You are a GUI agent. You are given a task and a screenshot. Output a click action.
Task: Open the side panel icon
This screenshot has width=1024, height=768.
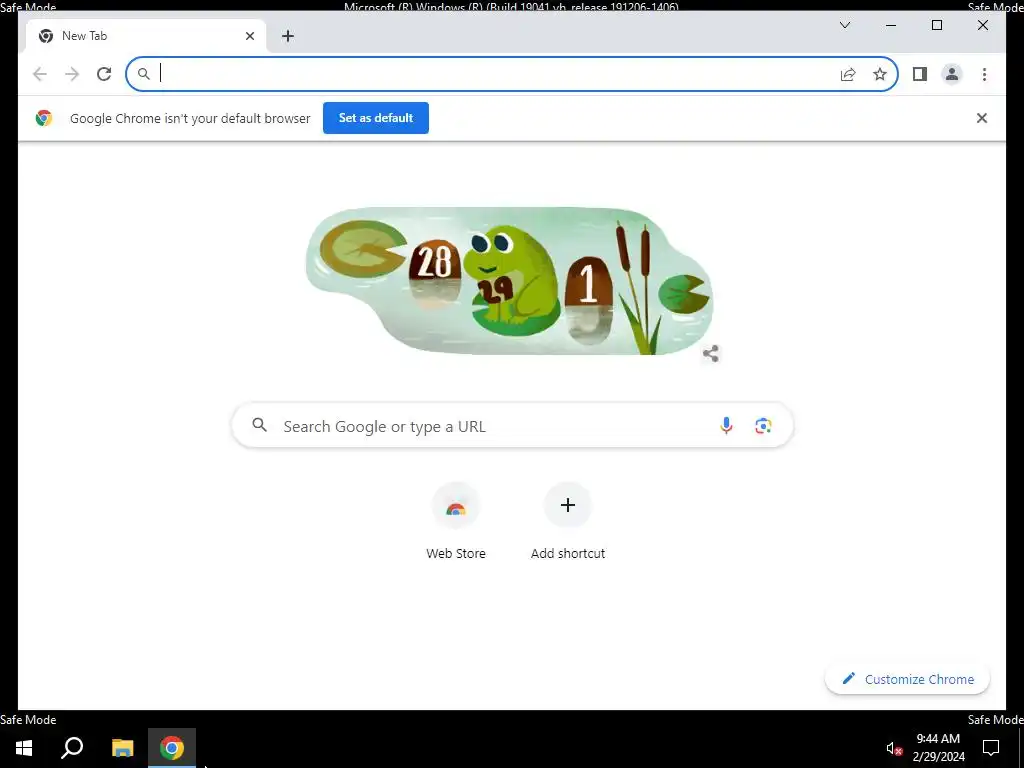pos(920,74)
